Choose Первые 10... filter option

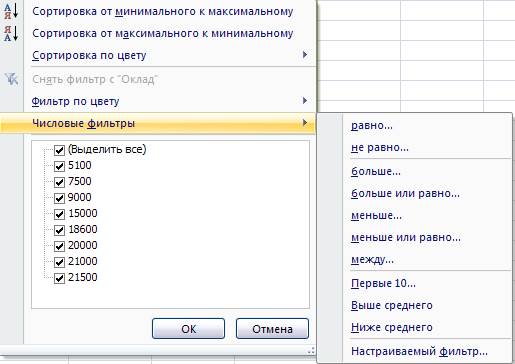click(x=383, y=283)
